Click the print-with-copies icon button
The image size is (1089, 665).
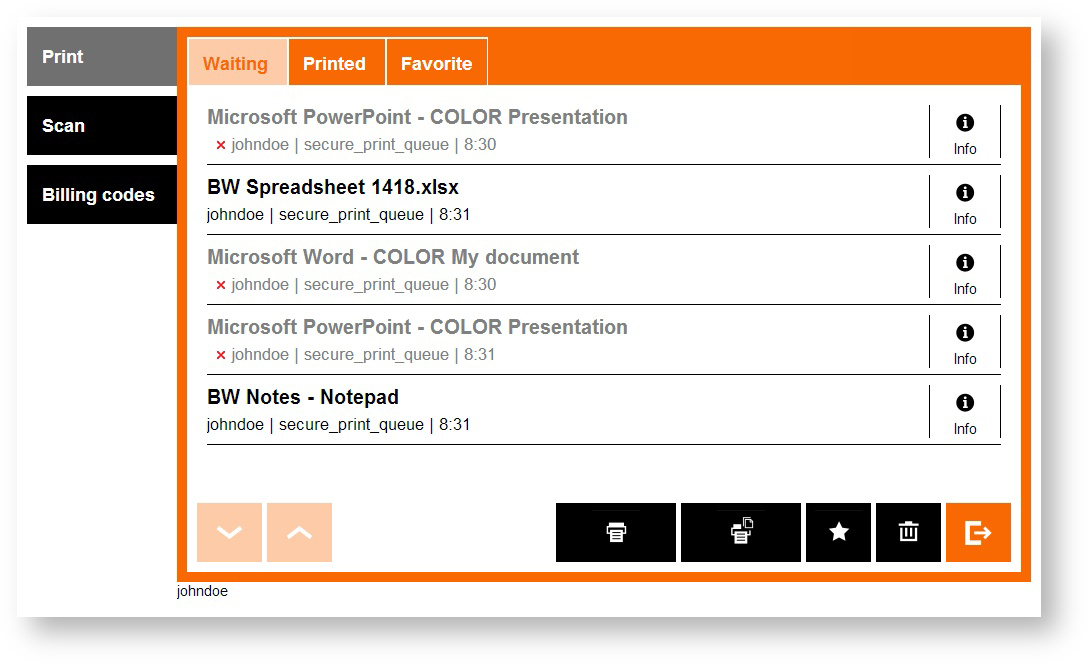click(740, 532)
